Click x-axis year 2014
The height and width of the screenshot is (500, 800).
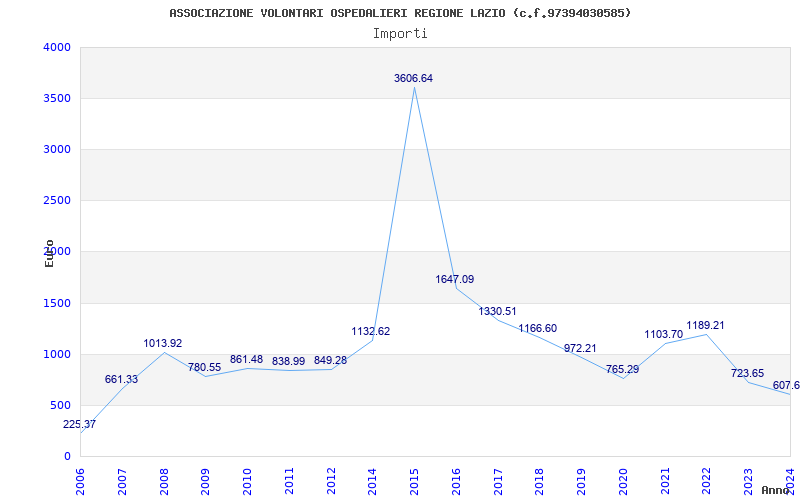372,482
